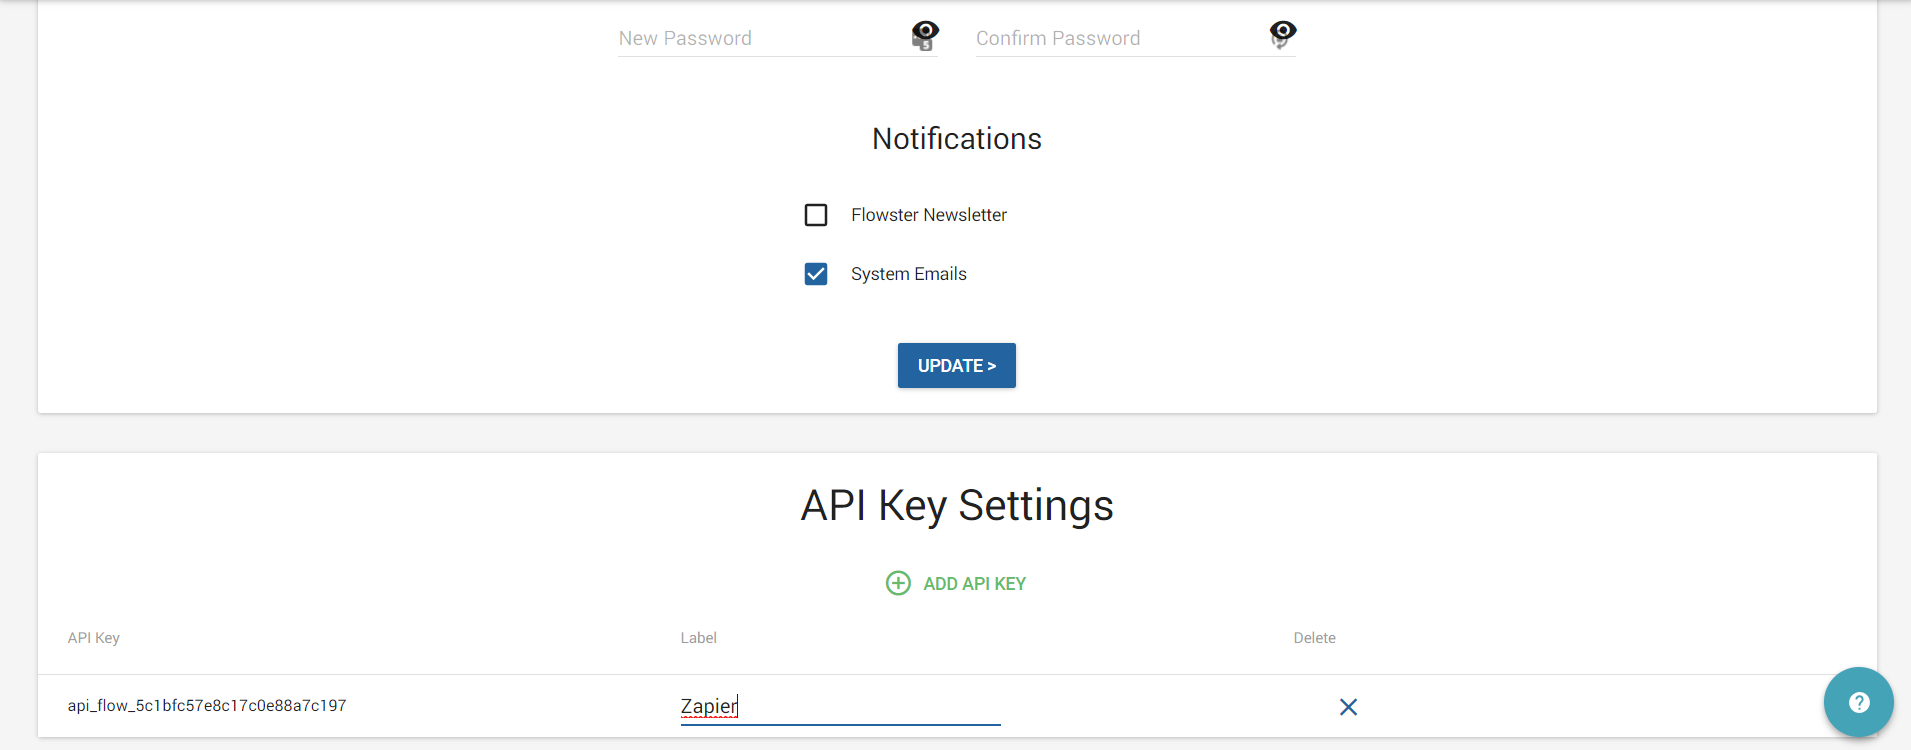Viewport: 1911px width, 750px height.
Task: Click the ADD API KEY link
Action: point(974,584)
